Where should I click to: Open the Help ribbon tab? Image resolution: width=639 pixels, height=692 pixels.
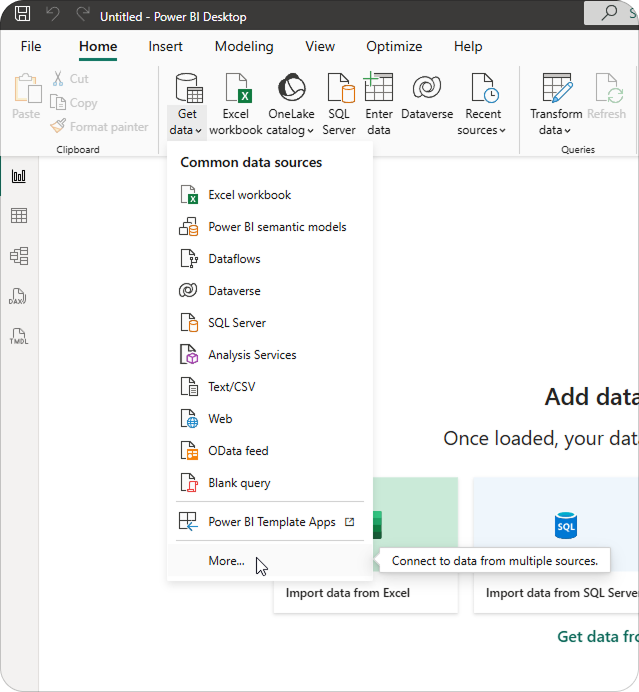tap(468, 46)
